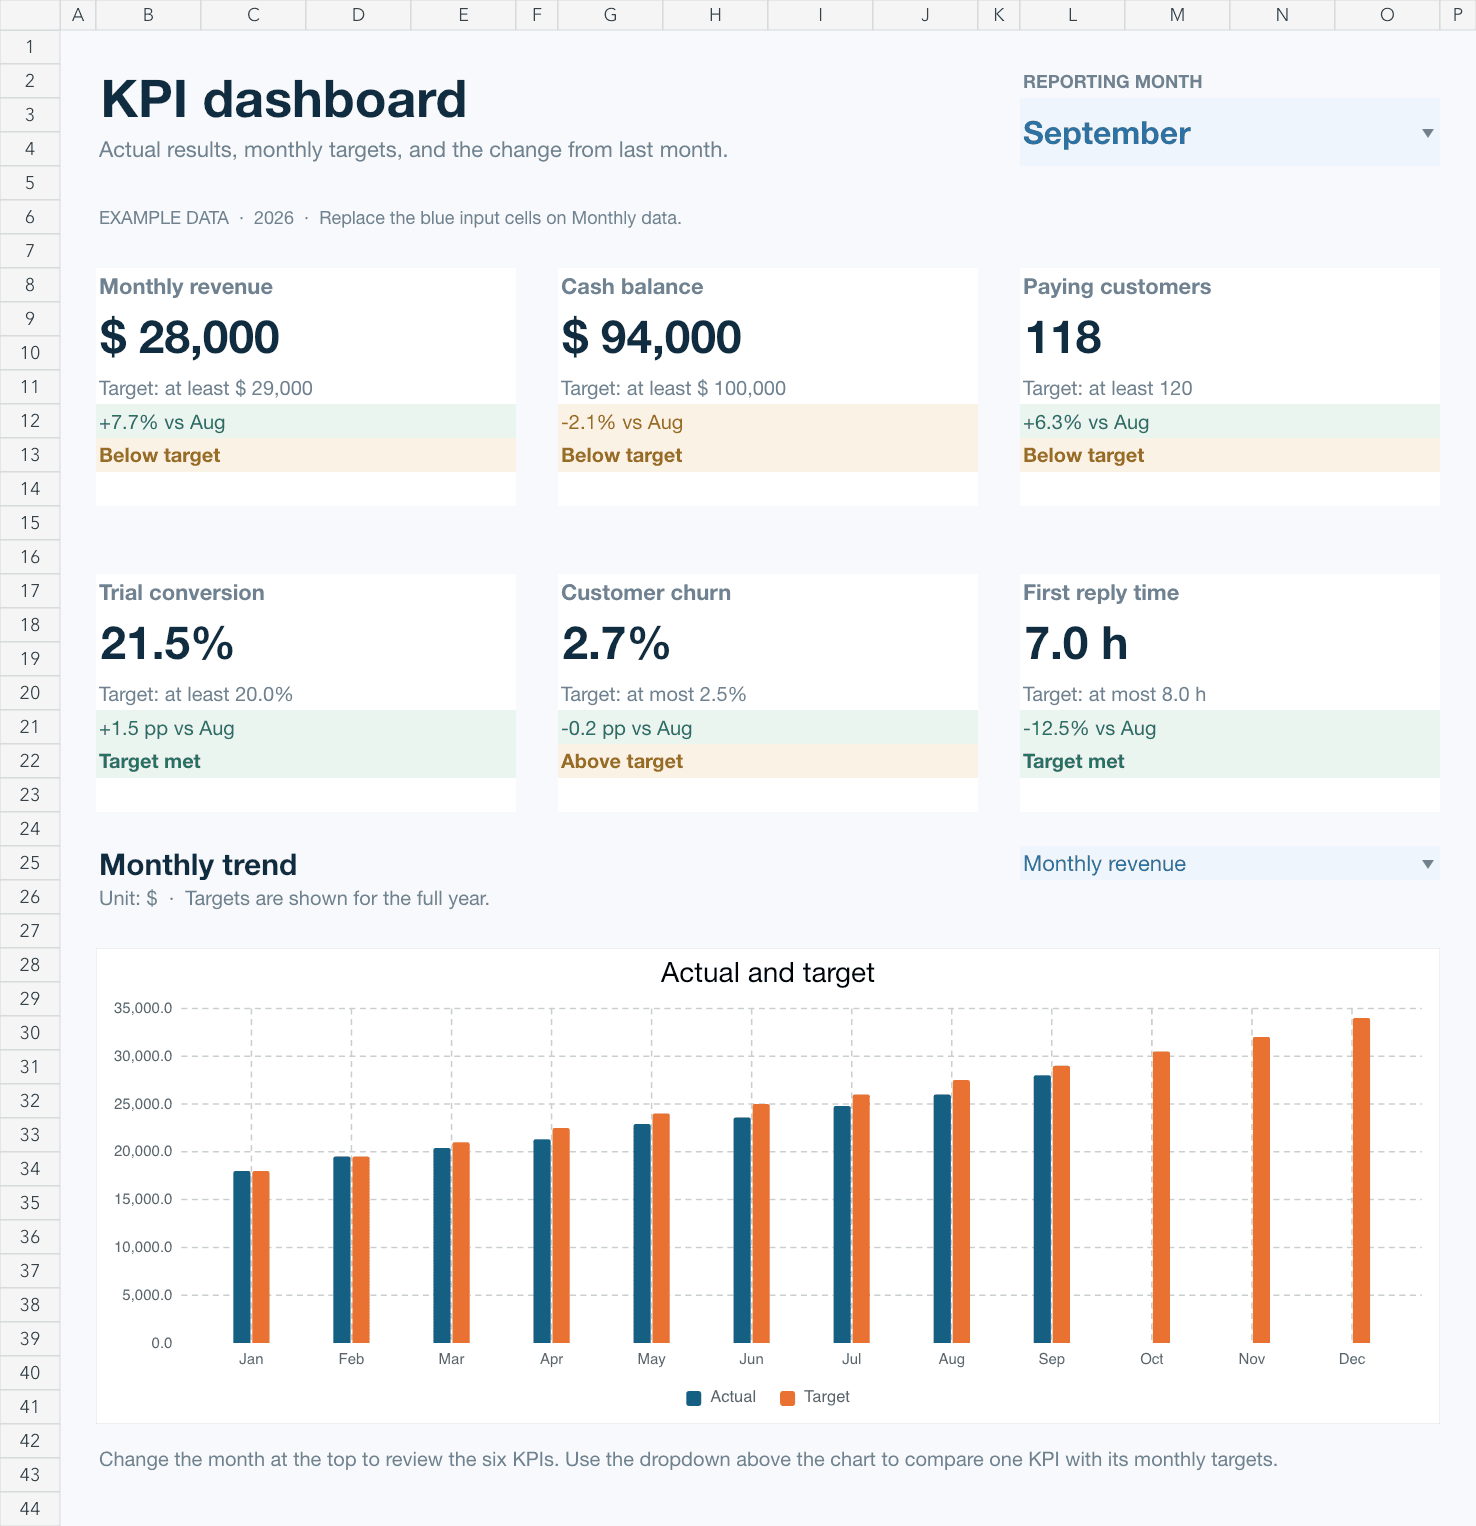
Task: Click Target: at most 8.0 h text
Action: pyautogui.click(x=1114, y=694)
